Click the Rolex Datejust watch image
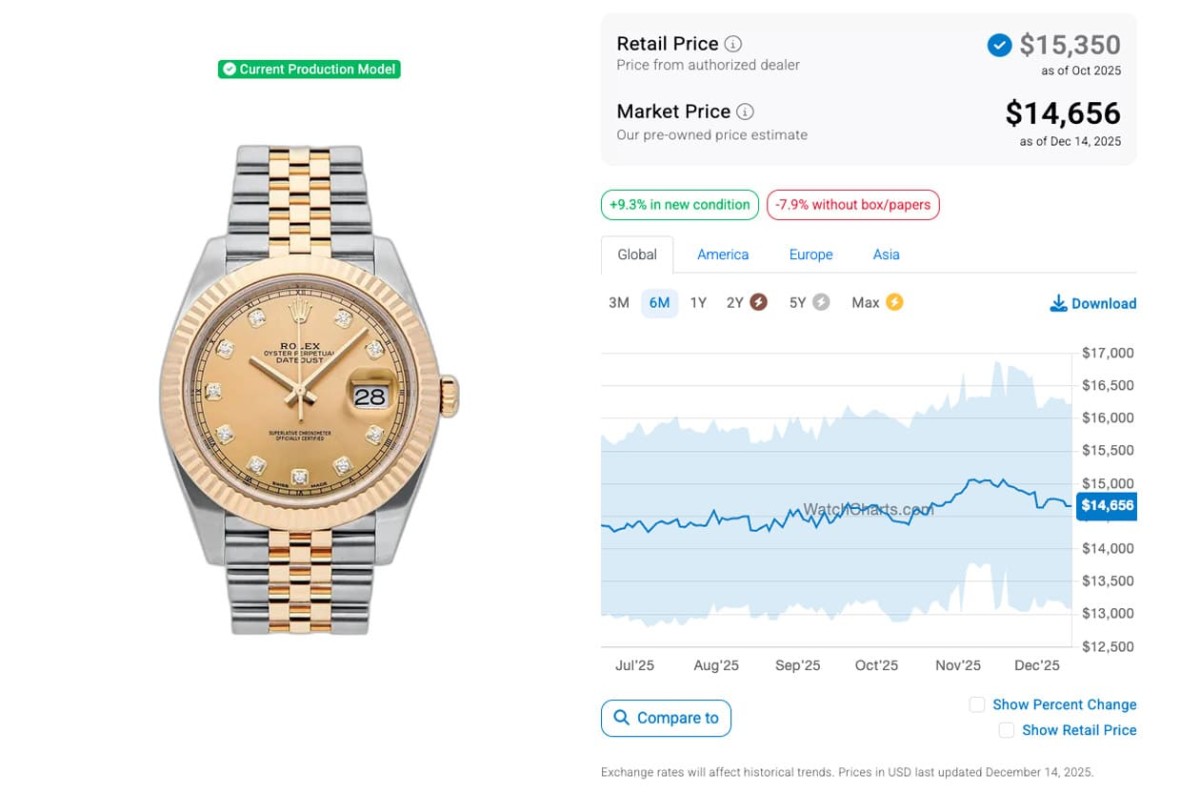This screenshot has width=1200, height=794. (308, 390)
